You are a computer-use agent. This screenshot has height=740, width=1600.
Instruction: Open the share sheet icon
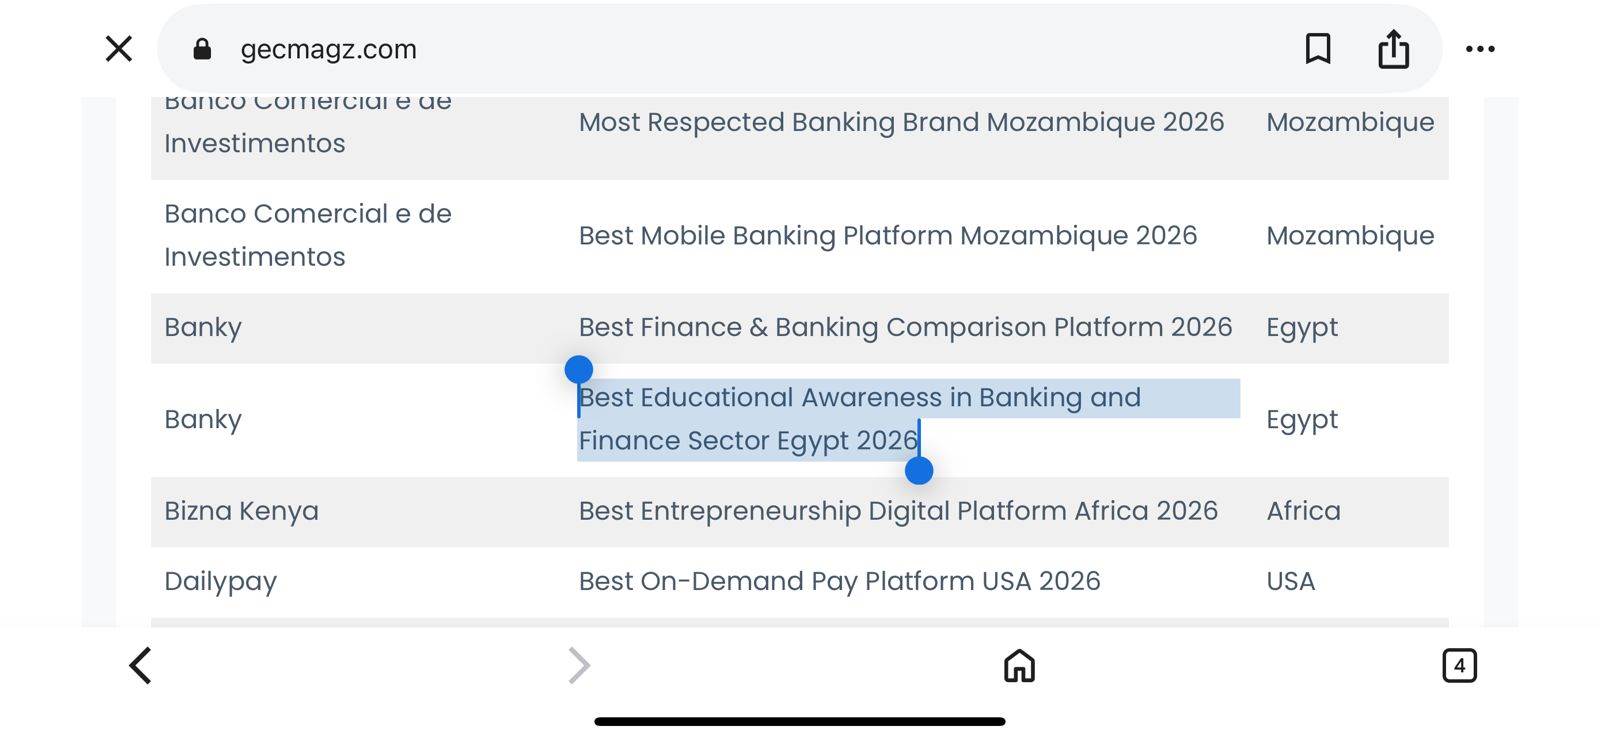click(x=1393, y=49)
